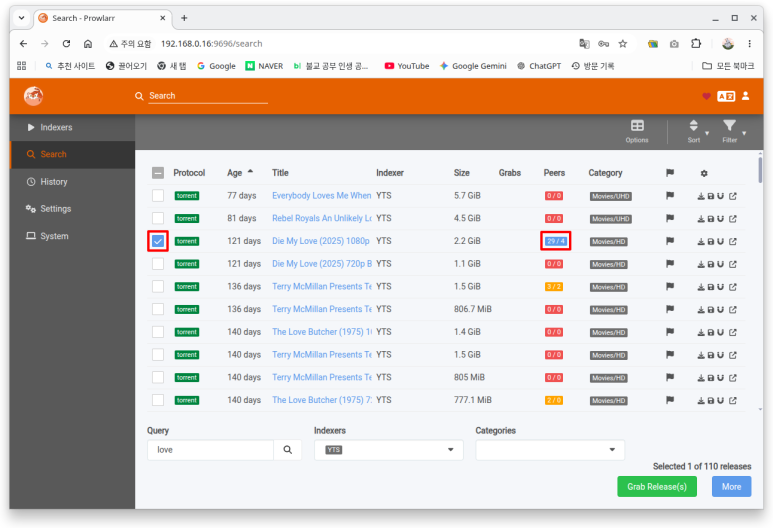This screenshot has height=528, width=773.
Task: Select the Search - Prowlarr browser tab
Action: pyautogui.click(x=103, y=18)
